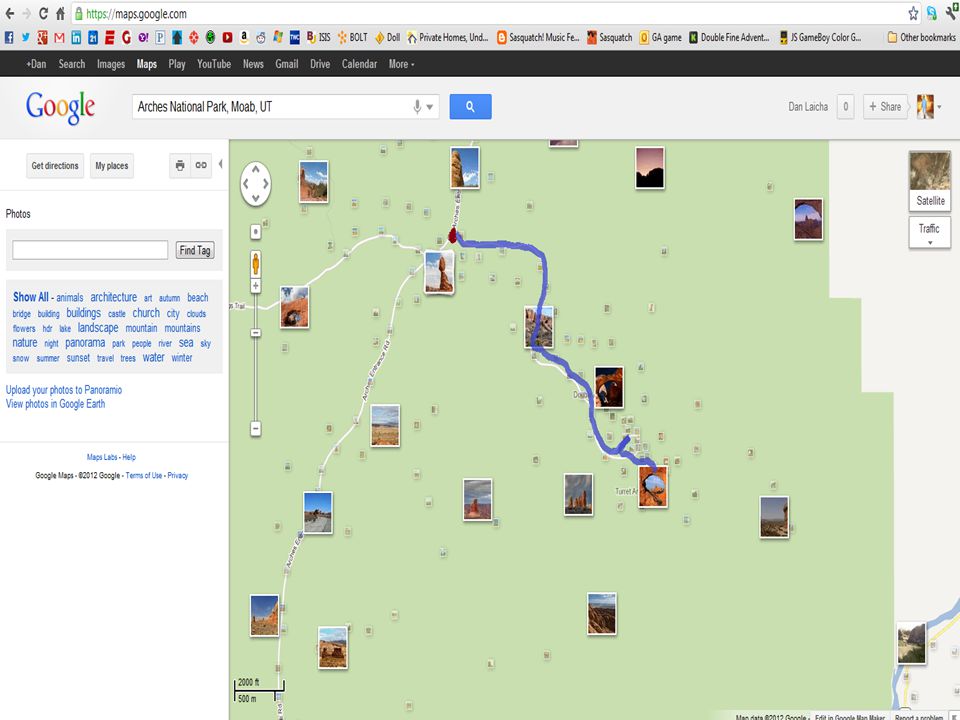Open the Reddit bookmark icon
The height and width of the screenshot is (720, 960).
[x=261, y=37]
